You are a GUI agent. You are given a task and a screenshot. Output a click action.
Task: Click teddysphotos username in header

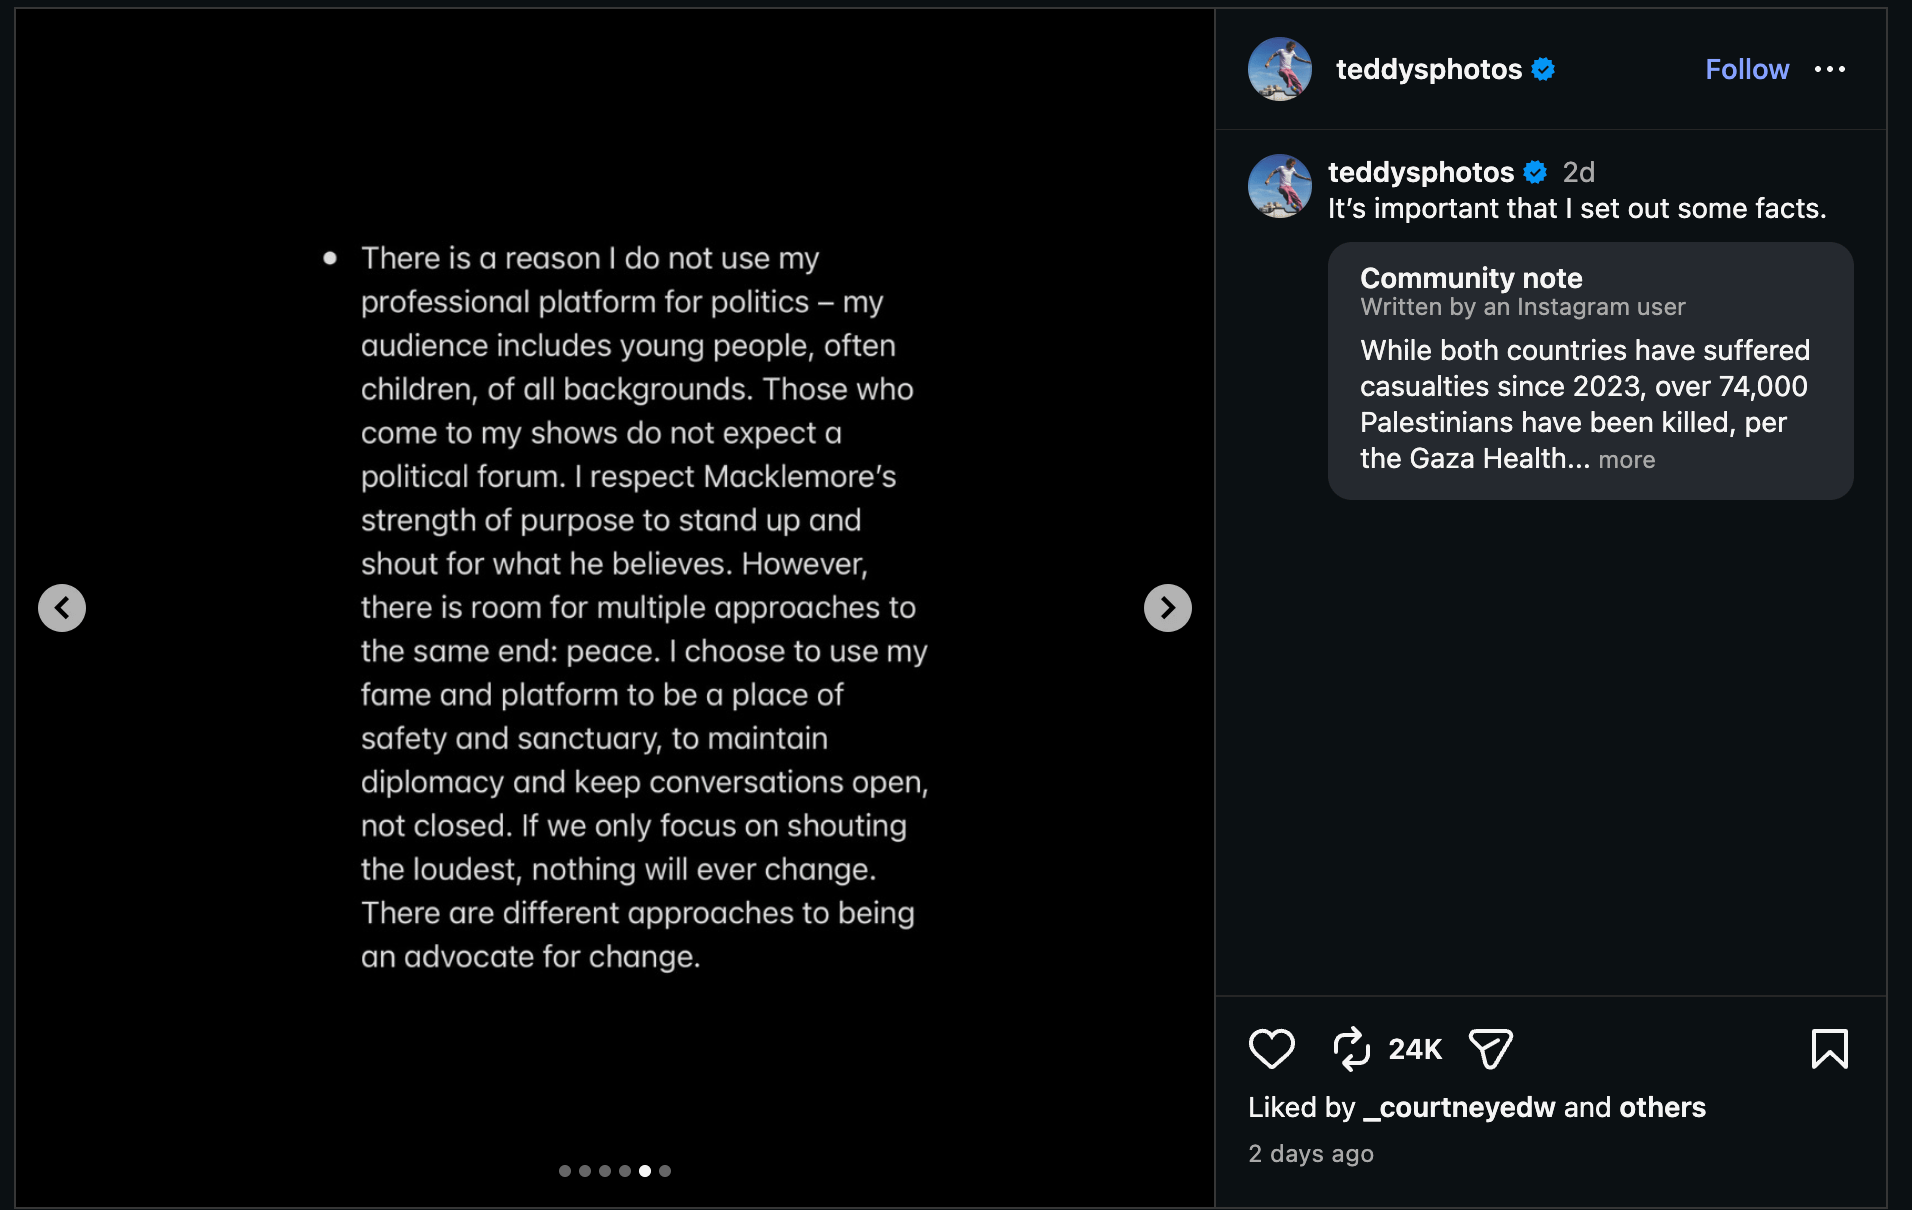click(1428, 69)
